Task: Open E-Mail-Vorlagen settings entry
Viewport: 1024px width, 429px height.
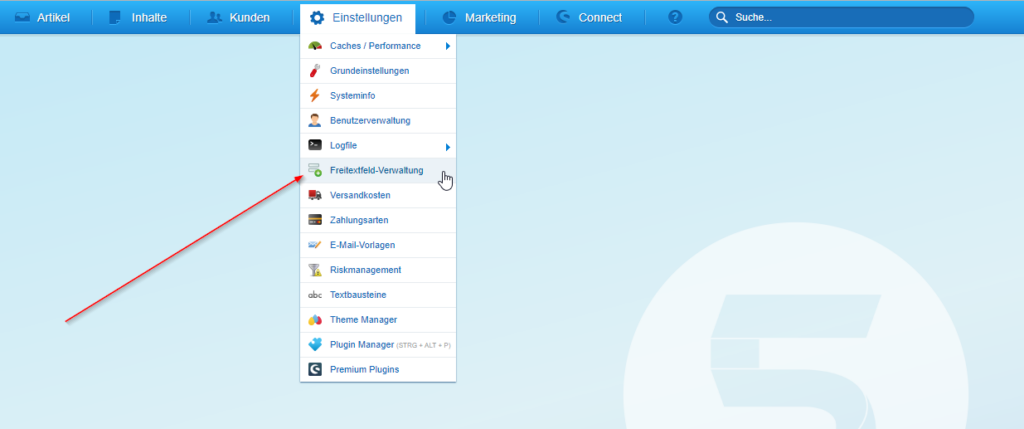Action: point(364,245)
